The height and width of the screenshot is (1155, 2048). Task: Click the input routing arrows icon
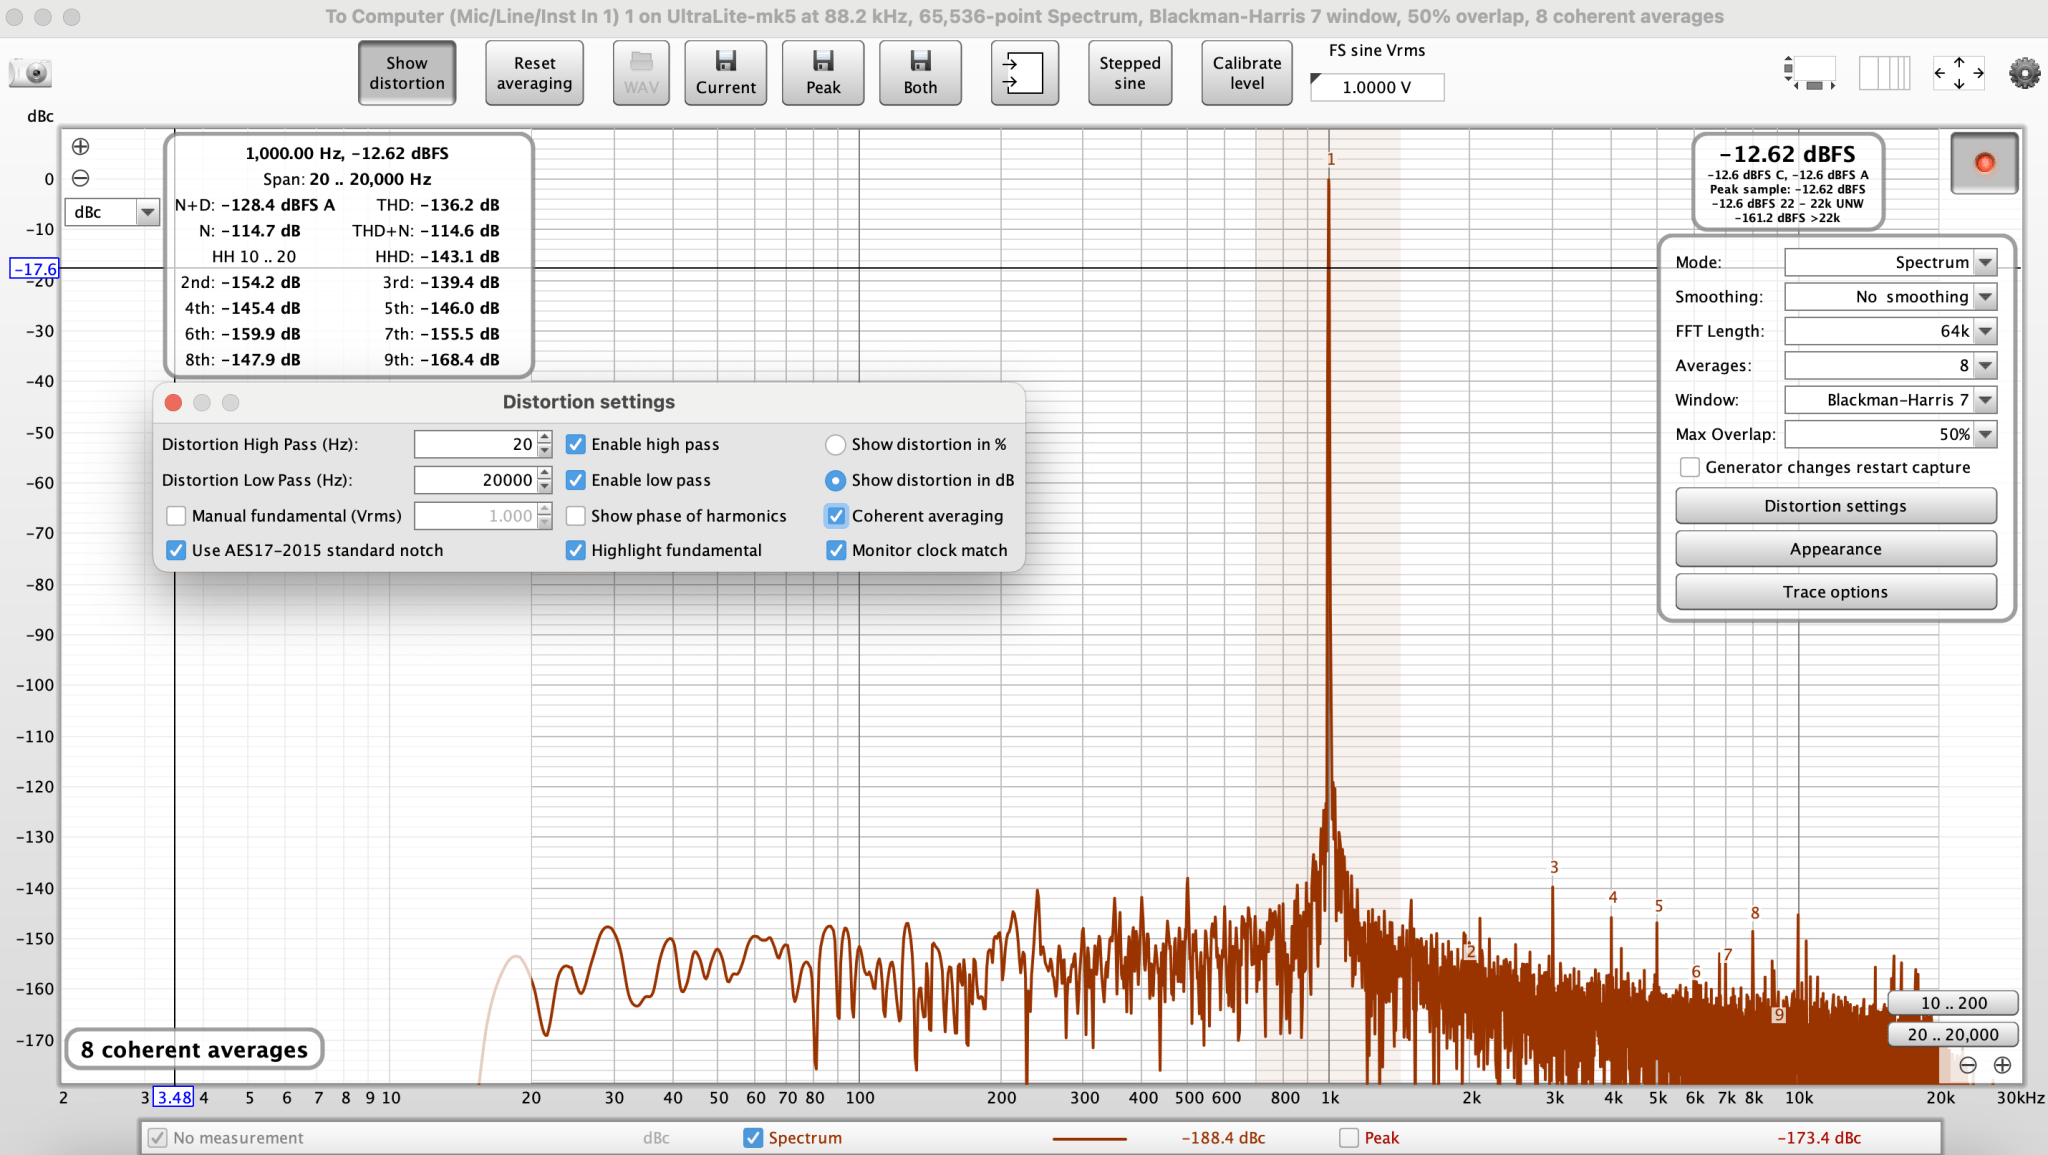click(x=1024, y=73)
